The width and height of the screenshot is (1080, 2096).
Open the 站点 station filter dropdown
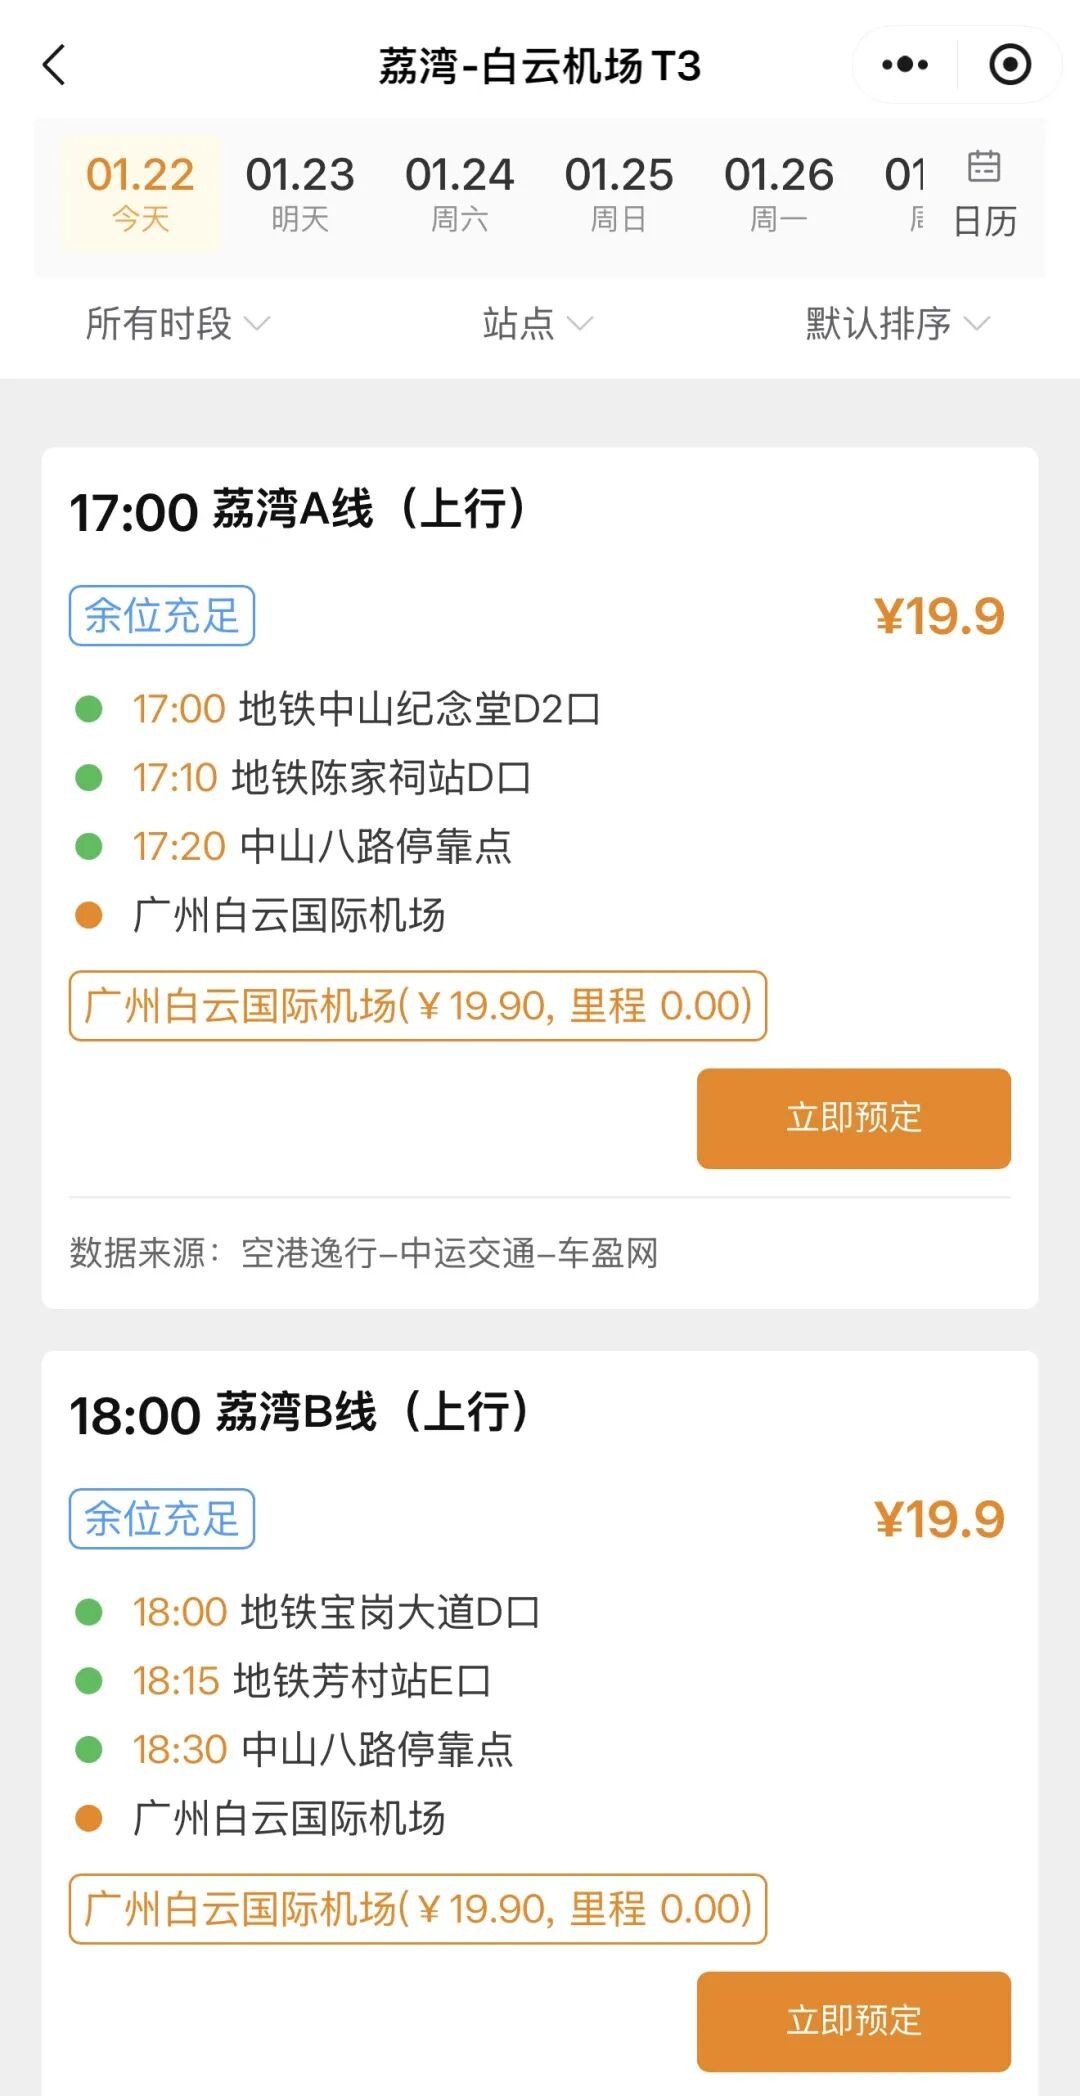tap(537, 324)
